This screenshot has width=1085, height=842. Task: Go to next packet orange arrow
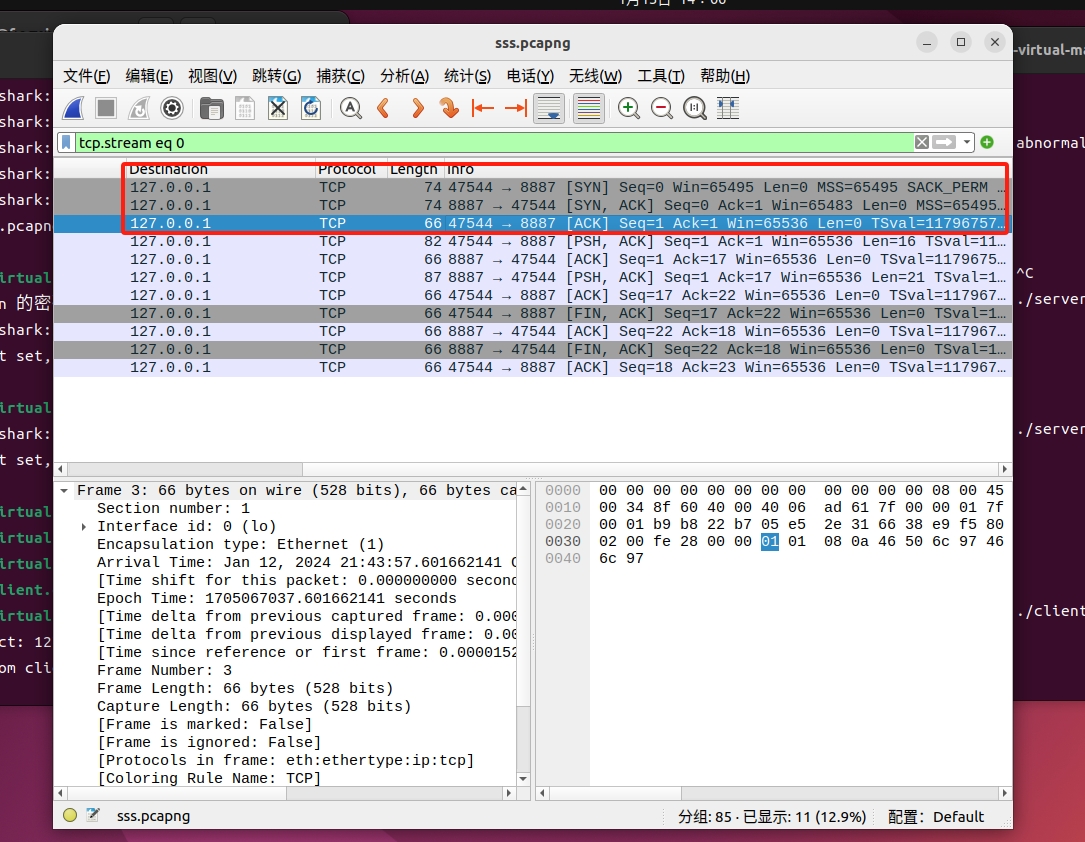417,108
